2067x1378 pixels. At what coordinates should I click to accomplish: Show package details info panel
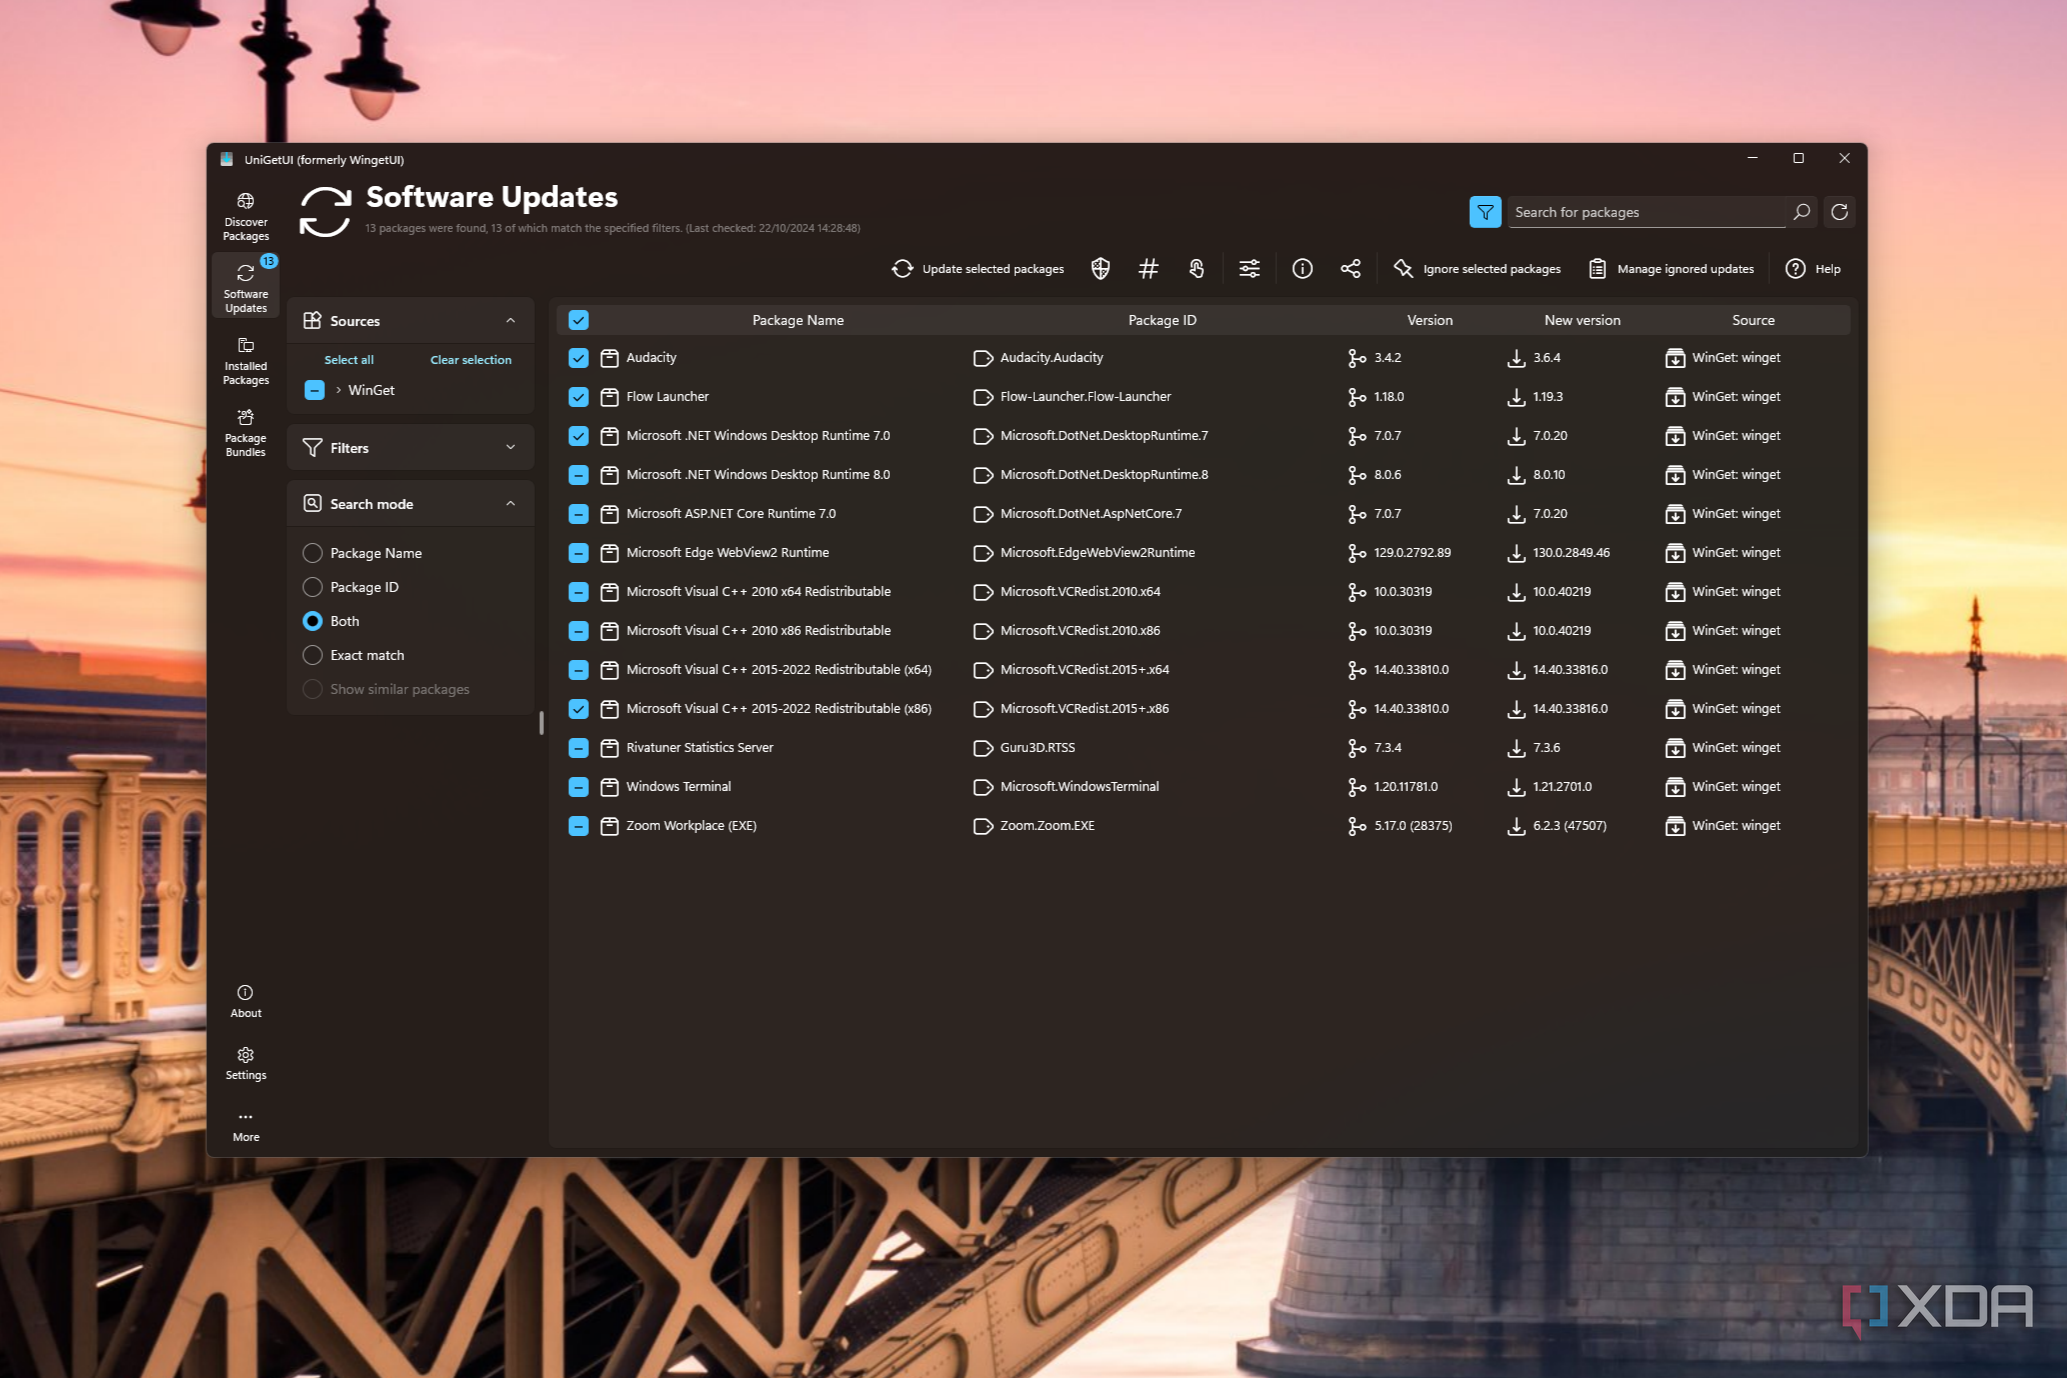(1302, 268)
